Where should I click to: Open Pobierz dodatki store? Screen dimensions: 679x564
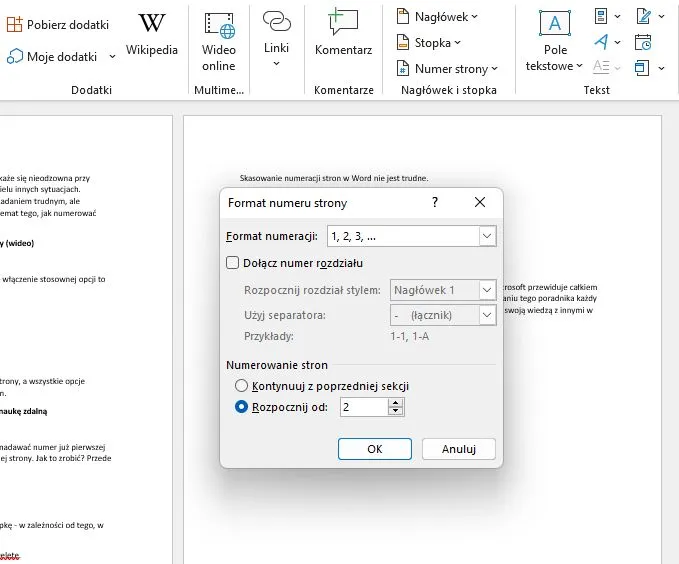click(x=58, y=23)
